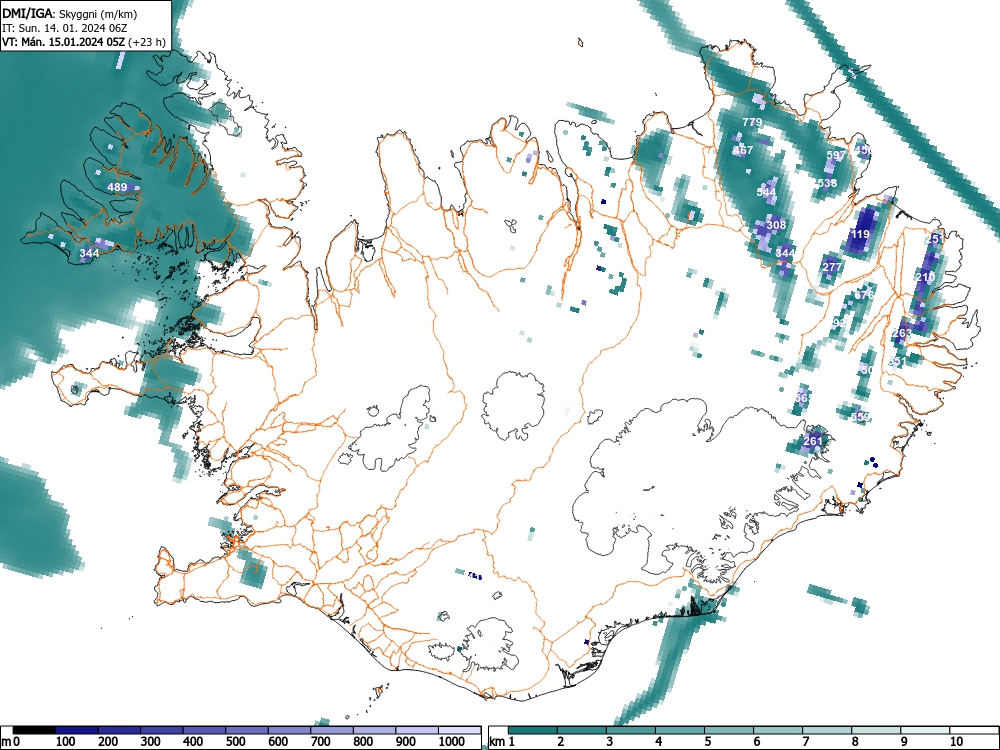
Task: Click the 5–6 km teal legend swatch
Action: [x=729, y=730]
